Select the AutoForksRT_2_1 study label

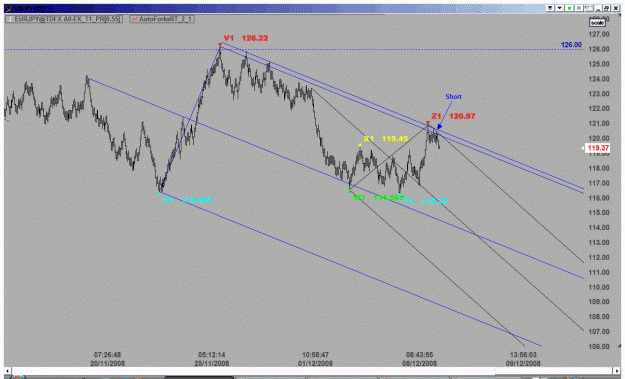(x=162, y=19)
